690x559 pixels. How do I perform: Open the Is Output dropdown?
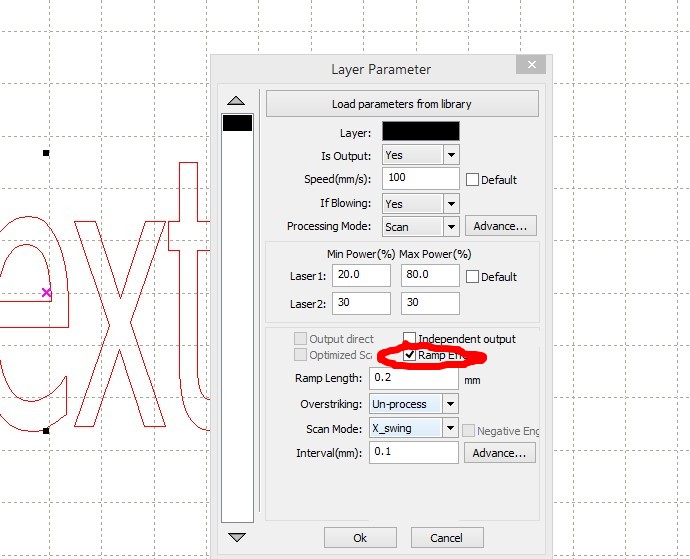(x=451, y=155)
